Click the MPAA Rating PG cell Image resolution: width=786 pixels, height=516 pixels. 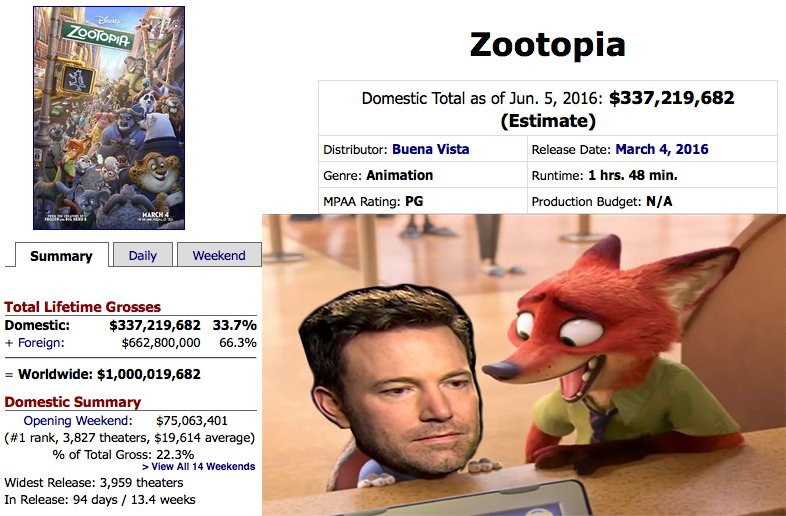(x=423, y=201)
